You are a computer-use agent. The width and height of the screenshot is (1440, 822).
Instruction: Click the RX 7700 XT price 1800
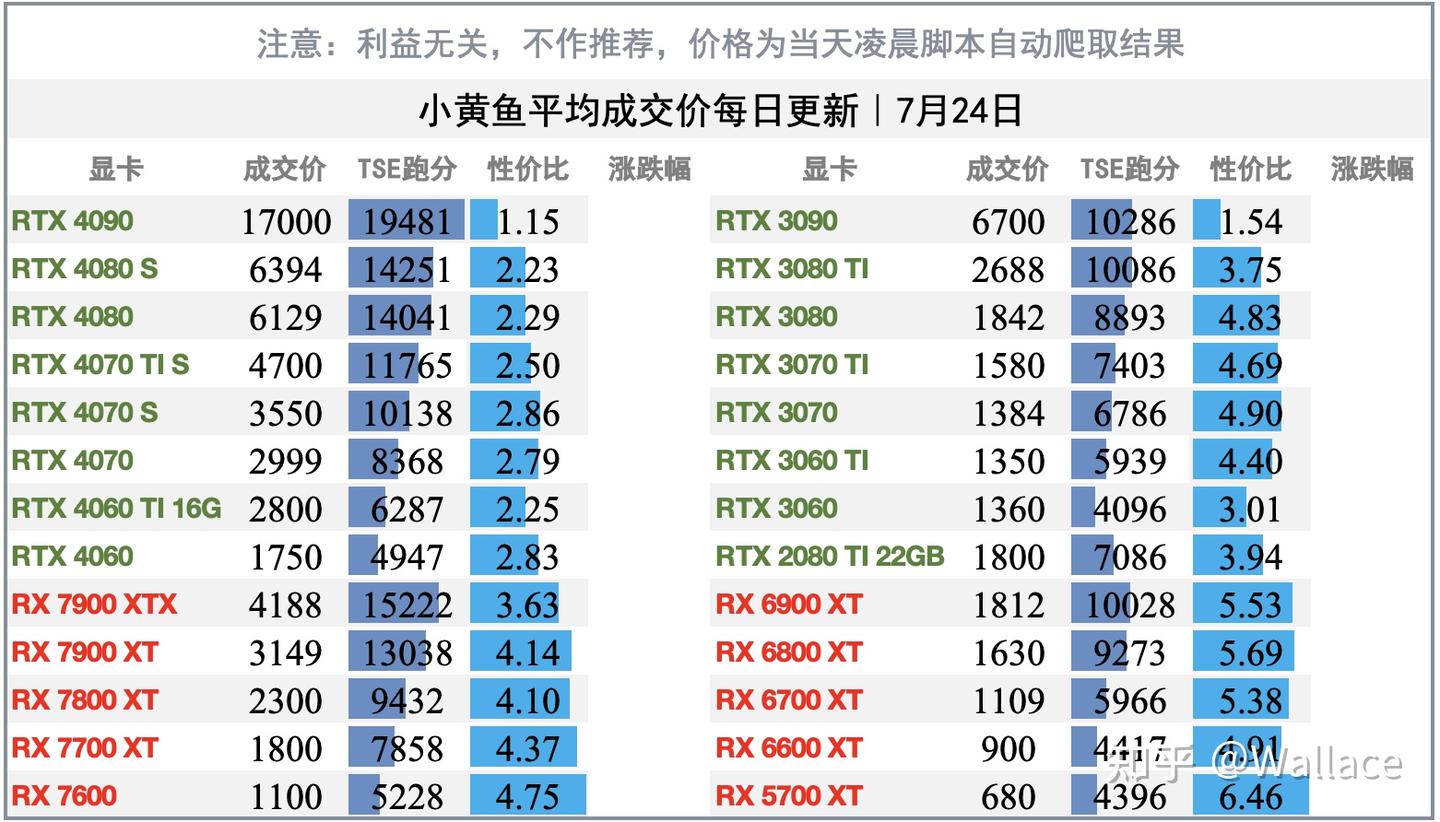coord(286,750)
